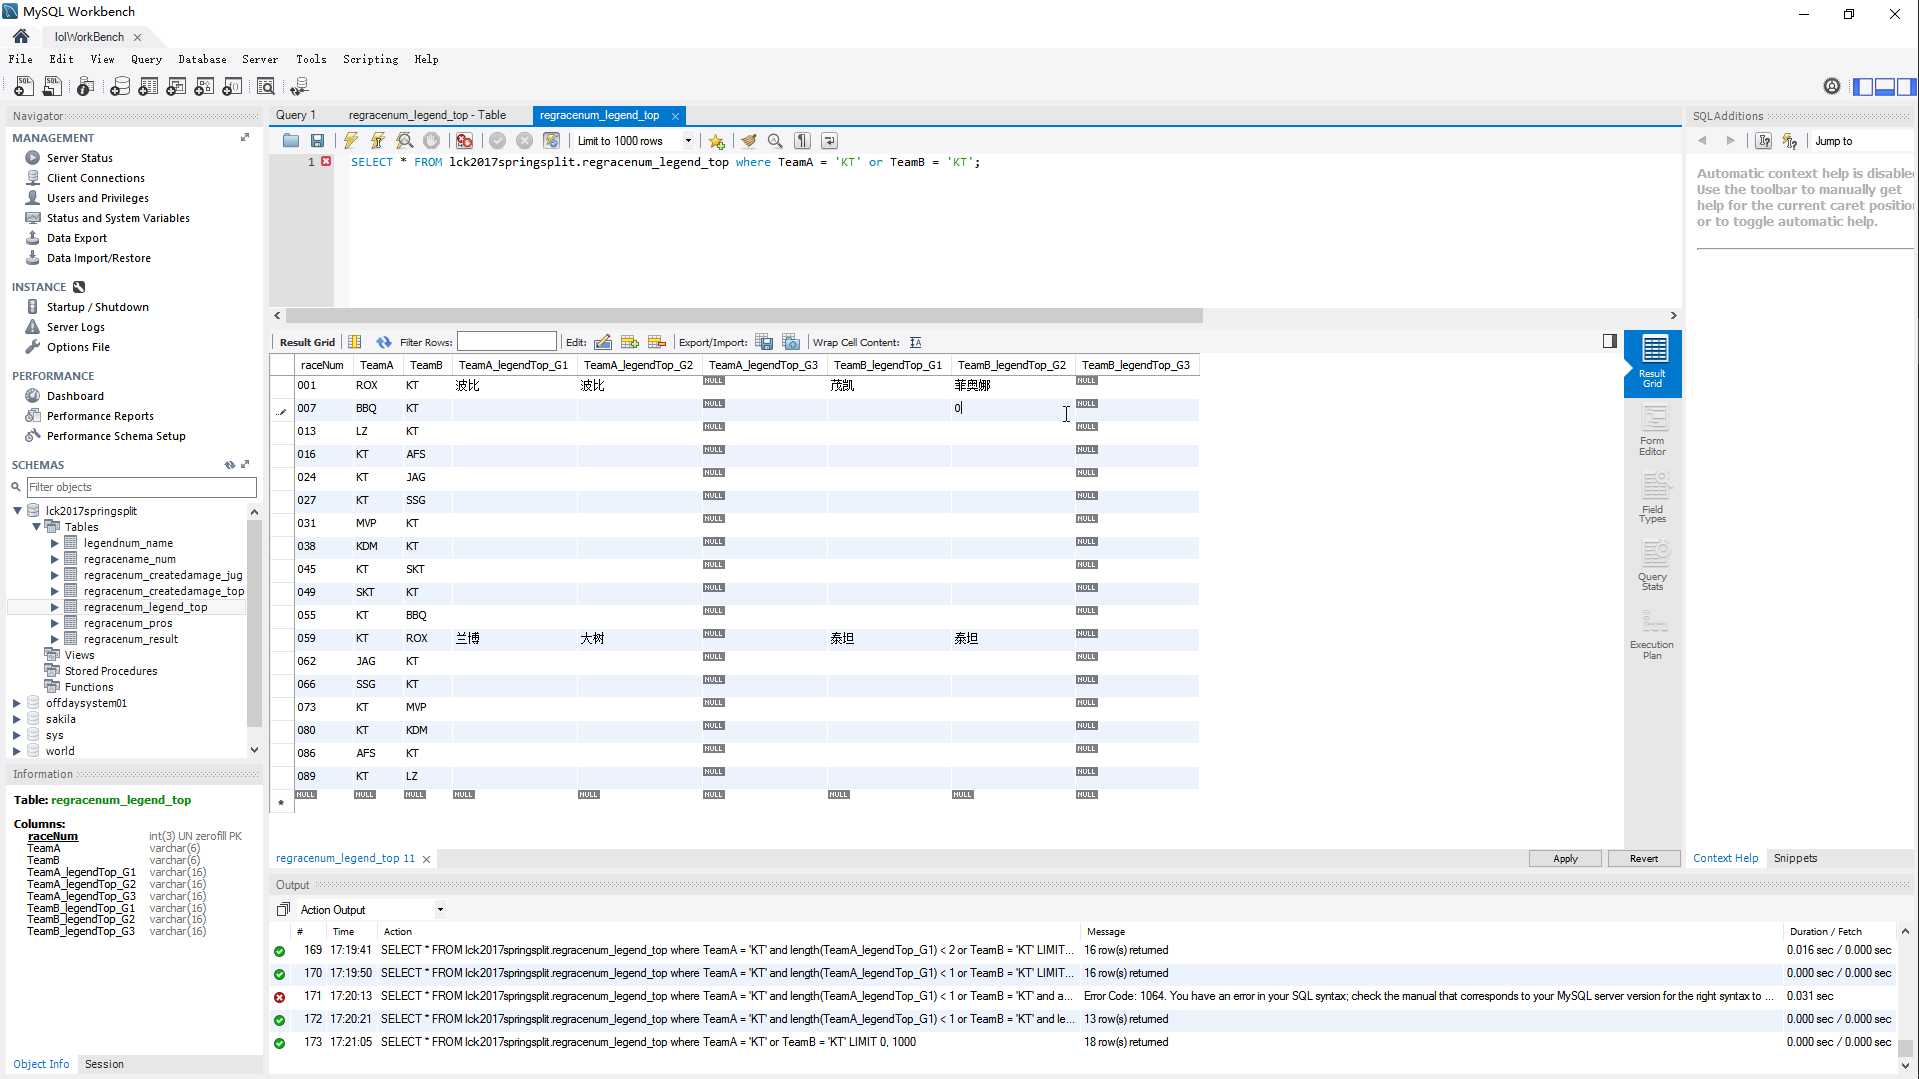Screen dimensions: 1919x1079
Task: Click the Revert button
Action: click(1643, 858)
